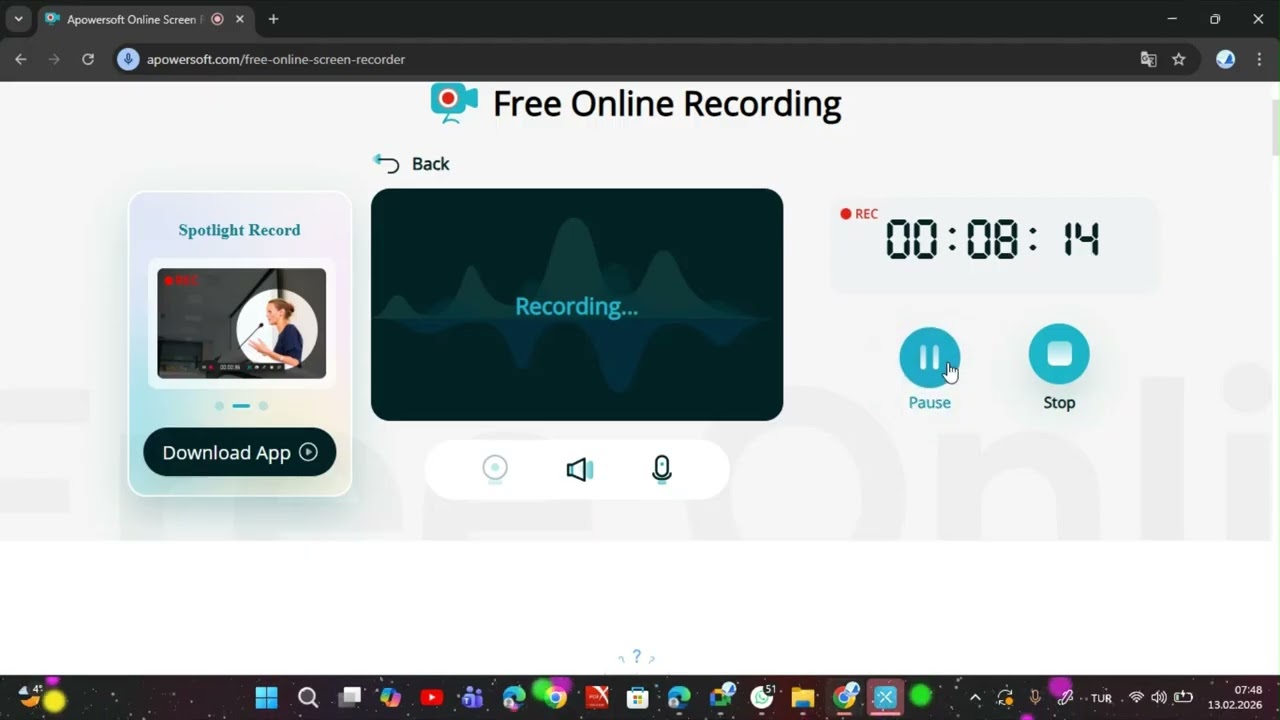
Task: Open Microsoft Teams from taskbar
Action: point(473,698)
